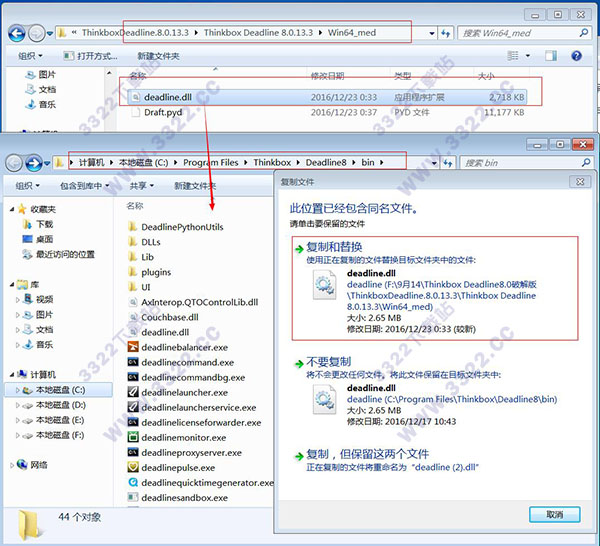
Task: Select AxInterop.QTOControlLib.dll in the file list
Action: 199,302
